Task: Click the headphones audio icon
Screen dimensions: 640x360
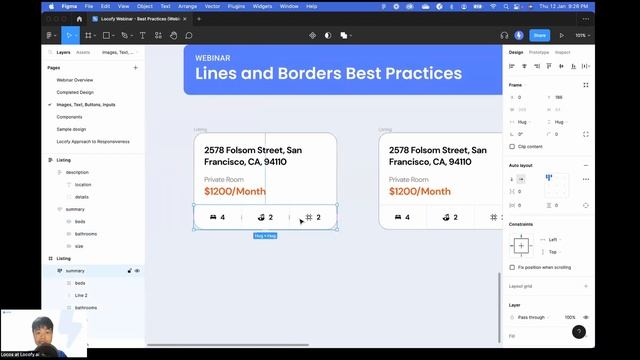Action: coord(504,36)
